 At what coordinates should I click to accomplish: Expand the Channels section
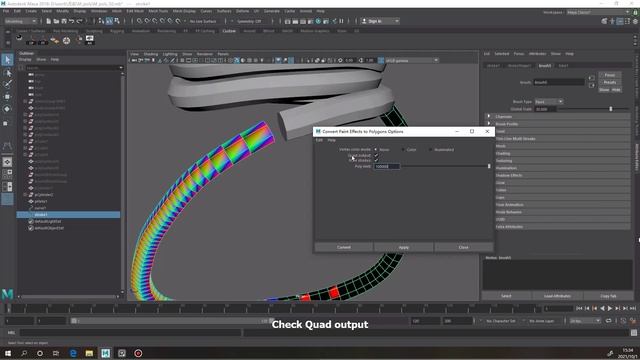click(x=489, y=116)
